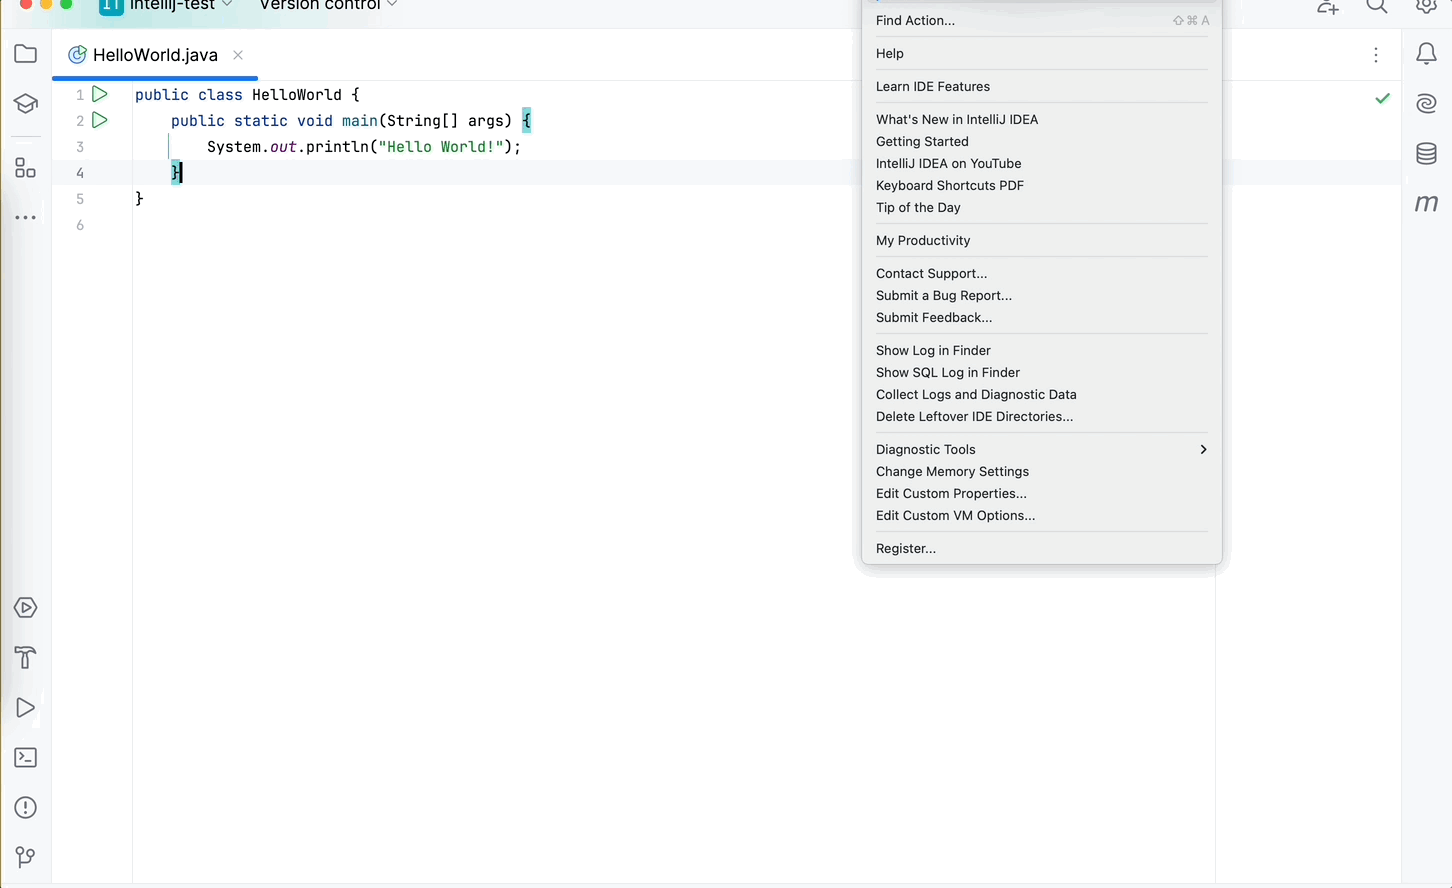This screenshot has height=888, width=1452.
Task: Open Search Everywhere magnifier icon
Action: click(1377, 6)
